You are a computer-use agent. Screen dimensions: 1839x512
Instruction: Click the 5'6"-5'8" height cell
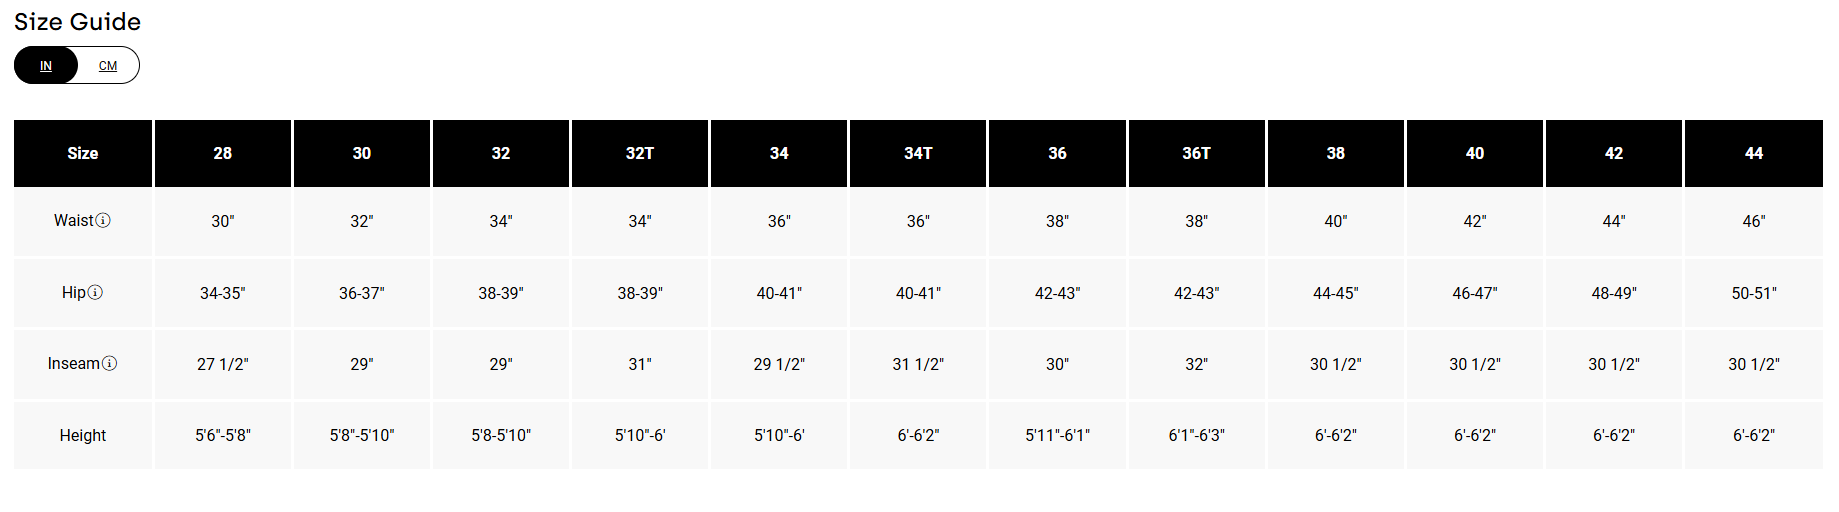pyautogui.click(x=223, y=435)
